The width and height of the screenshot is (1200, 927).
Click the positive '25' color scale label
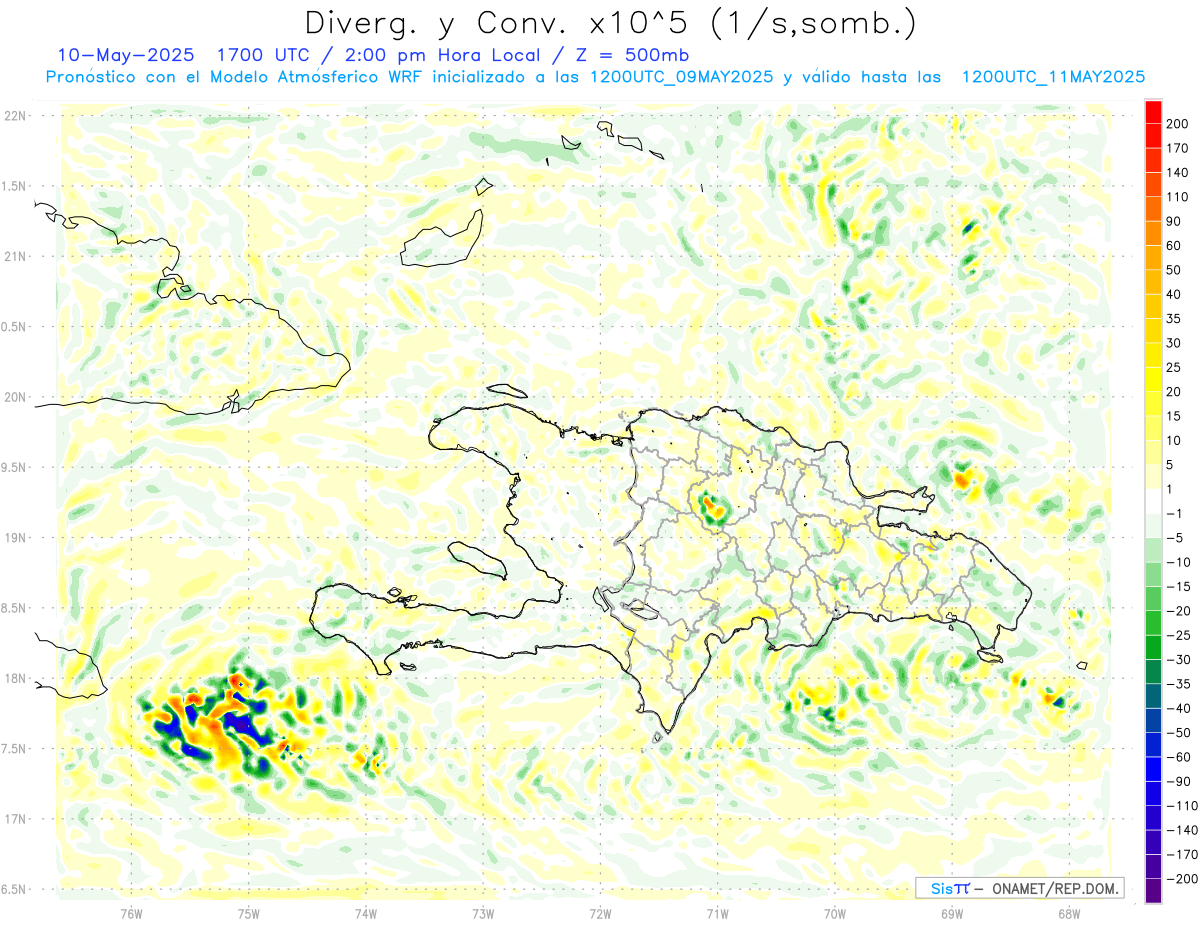(x=1174, y=368)
